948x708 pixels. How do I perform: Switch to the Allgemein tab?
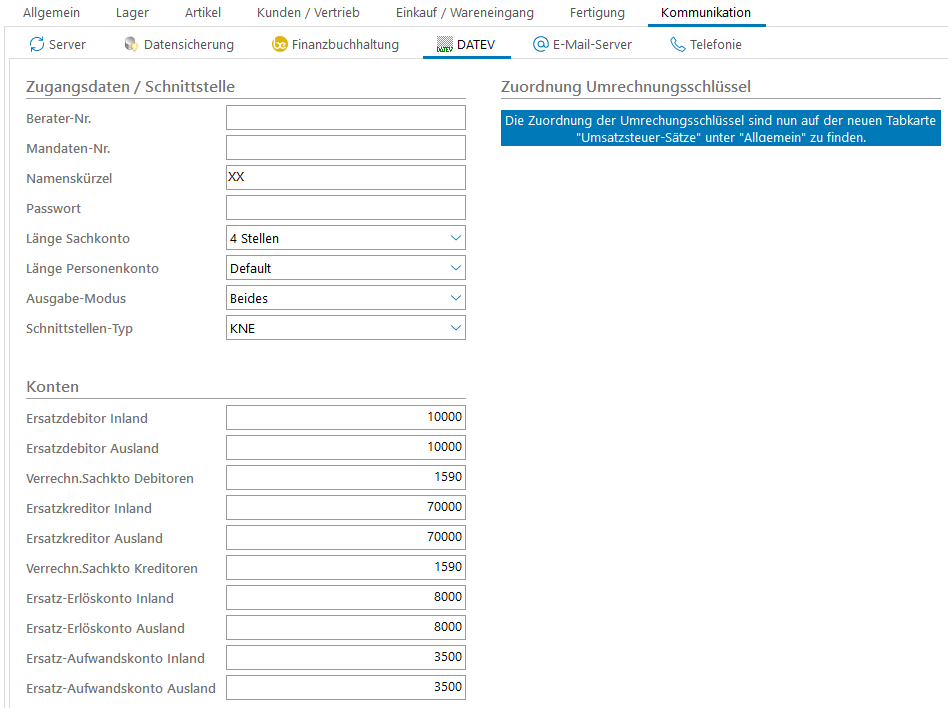tap(51, 13)
